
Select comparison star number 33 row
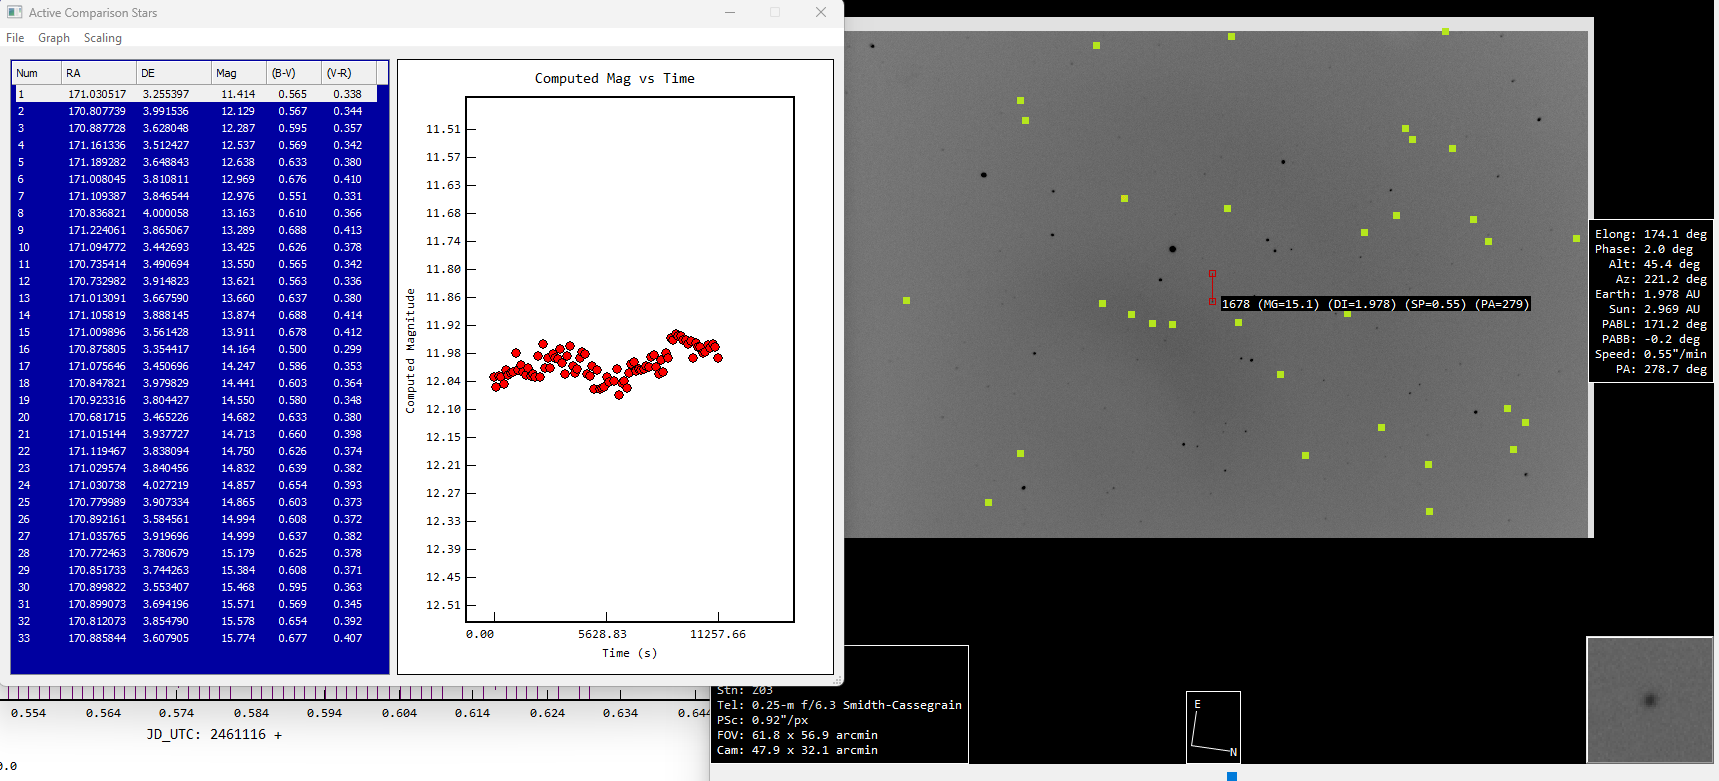click(195, 638)
